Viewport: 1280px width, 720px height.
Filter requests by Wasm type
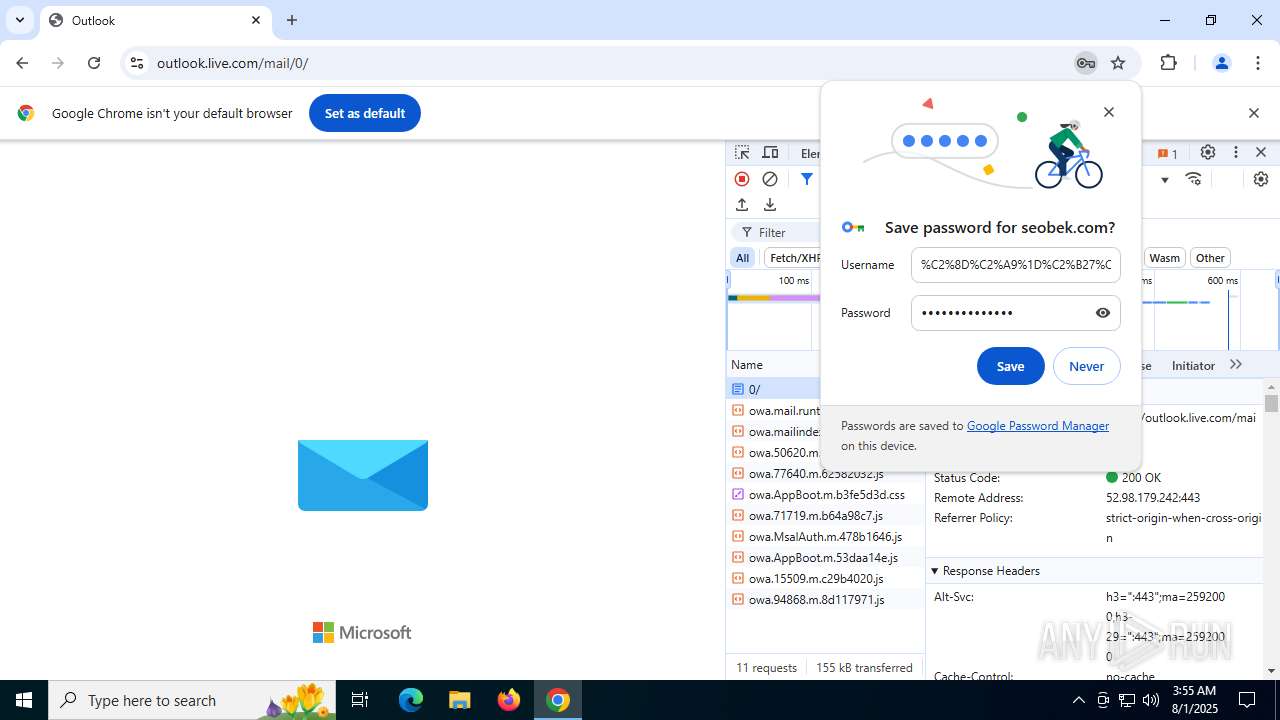pos(1164,258)
